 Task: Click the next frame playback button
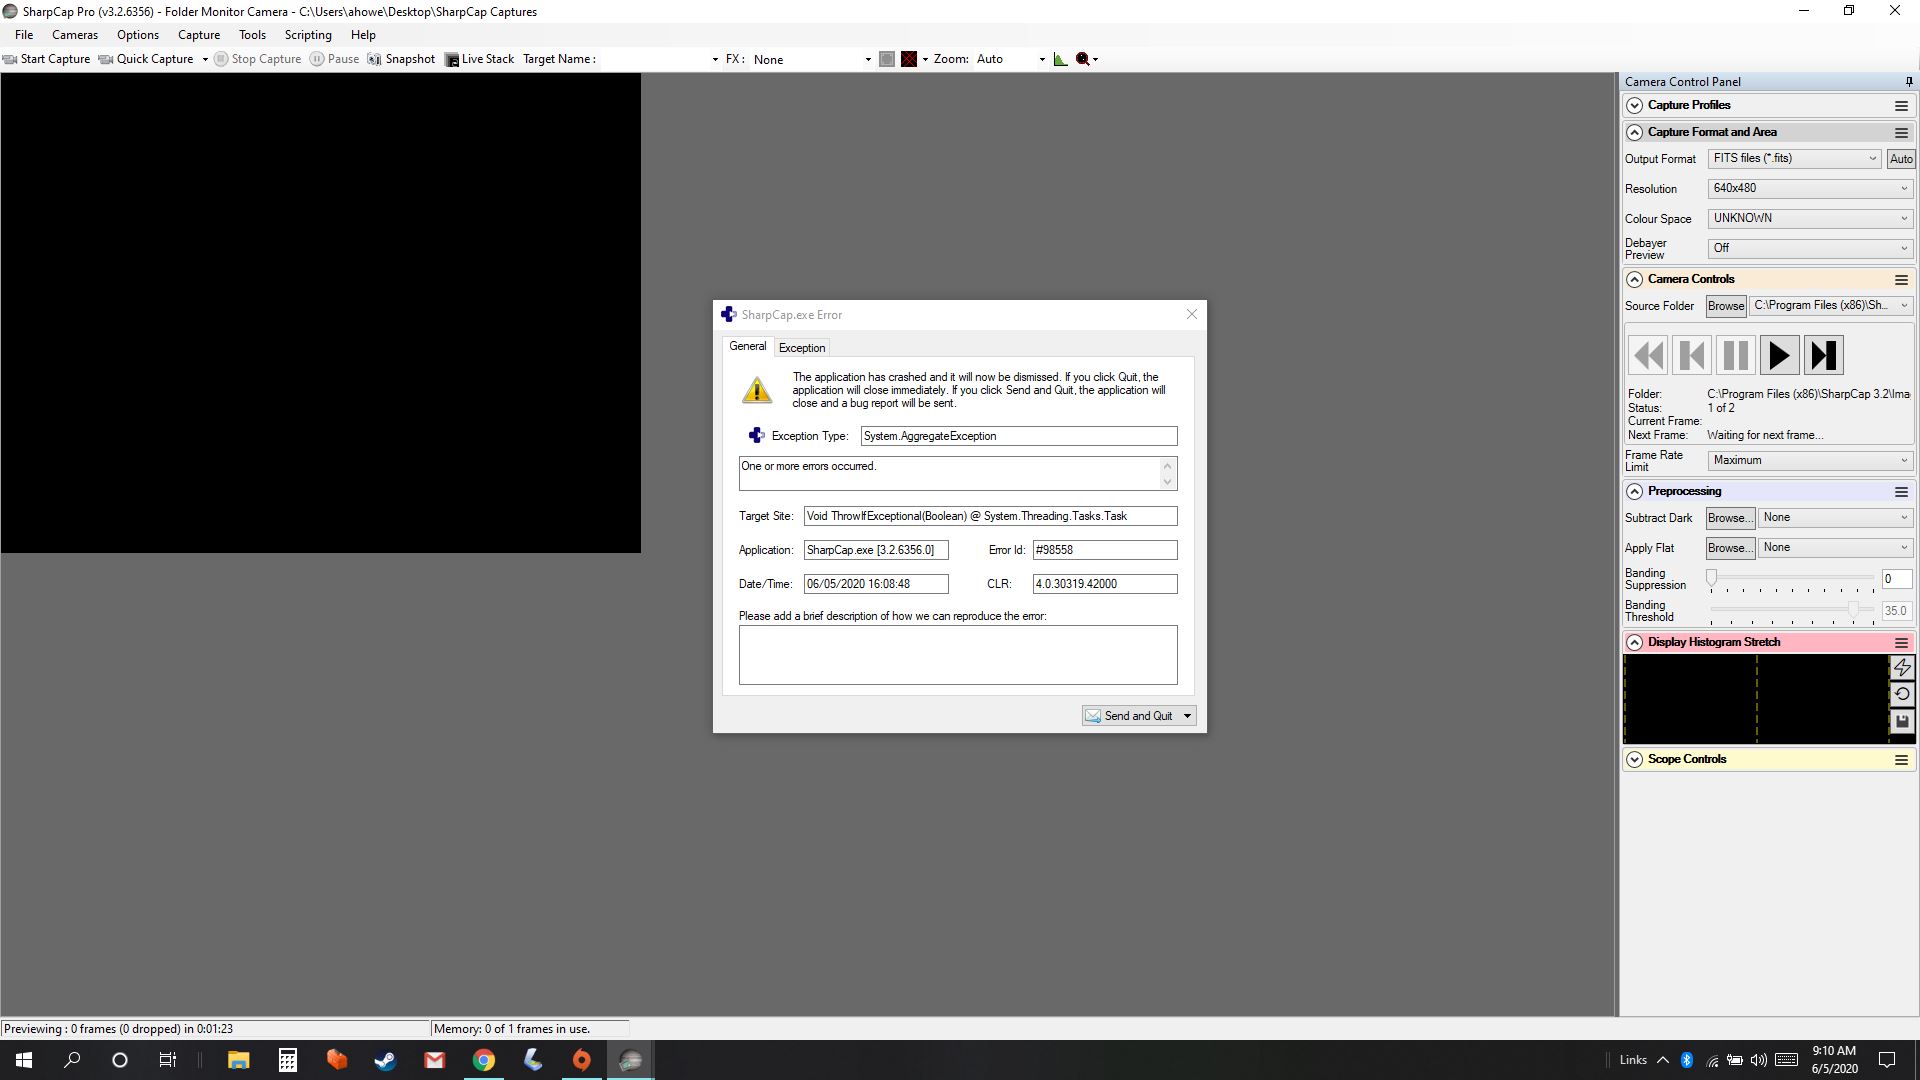[x=1823, y=355]
